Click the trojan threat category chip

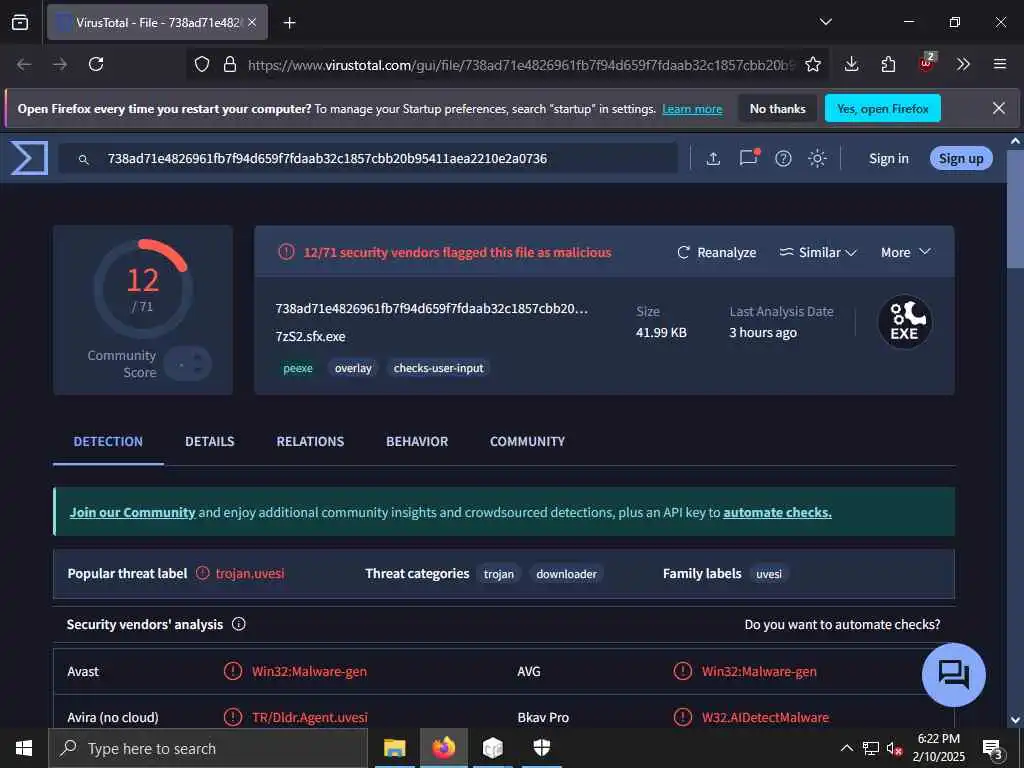tap(498, 574)
